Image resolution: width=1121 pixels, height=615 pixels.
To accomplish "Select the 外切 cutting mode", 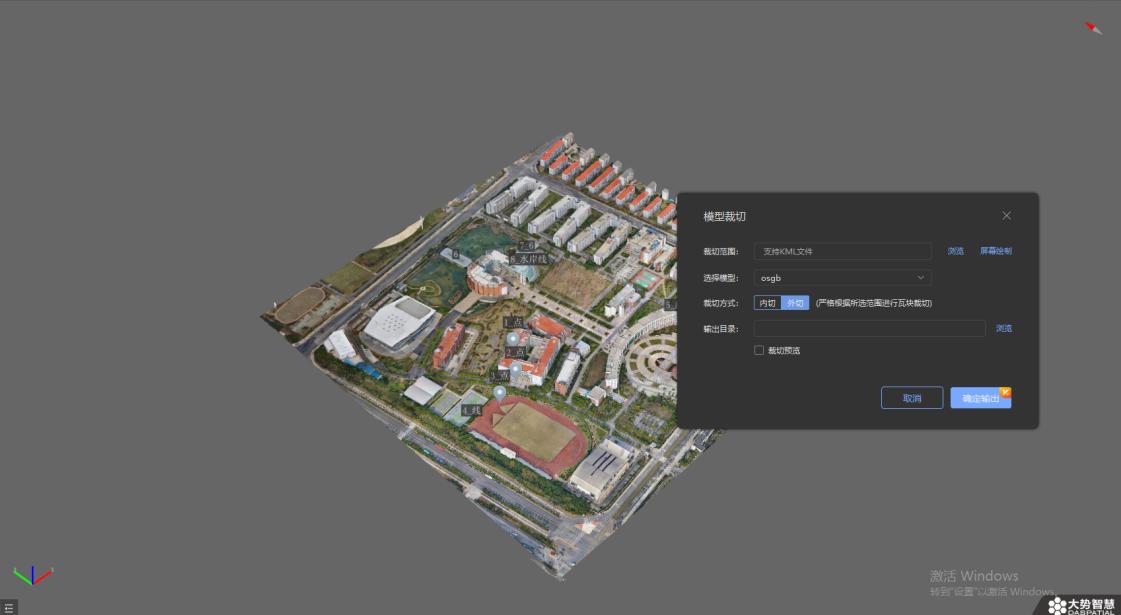I will 795,303.
